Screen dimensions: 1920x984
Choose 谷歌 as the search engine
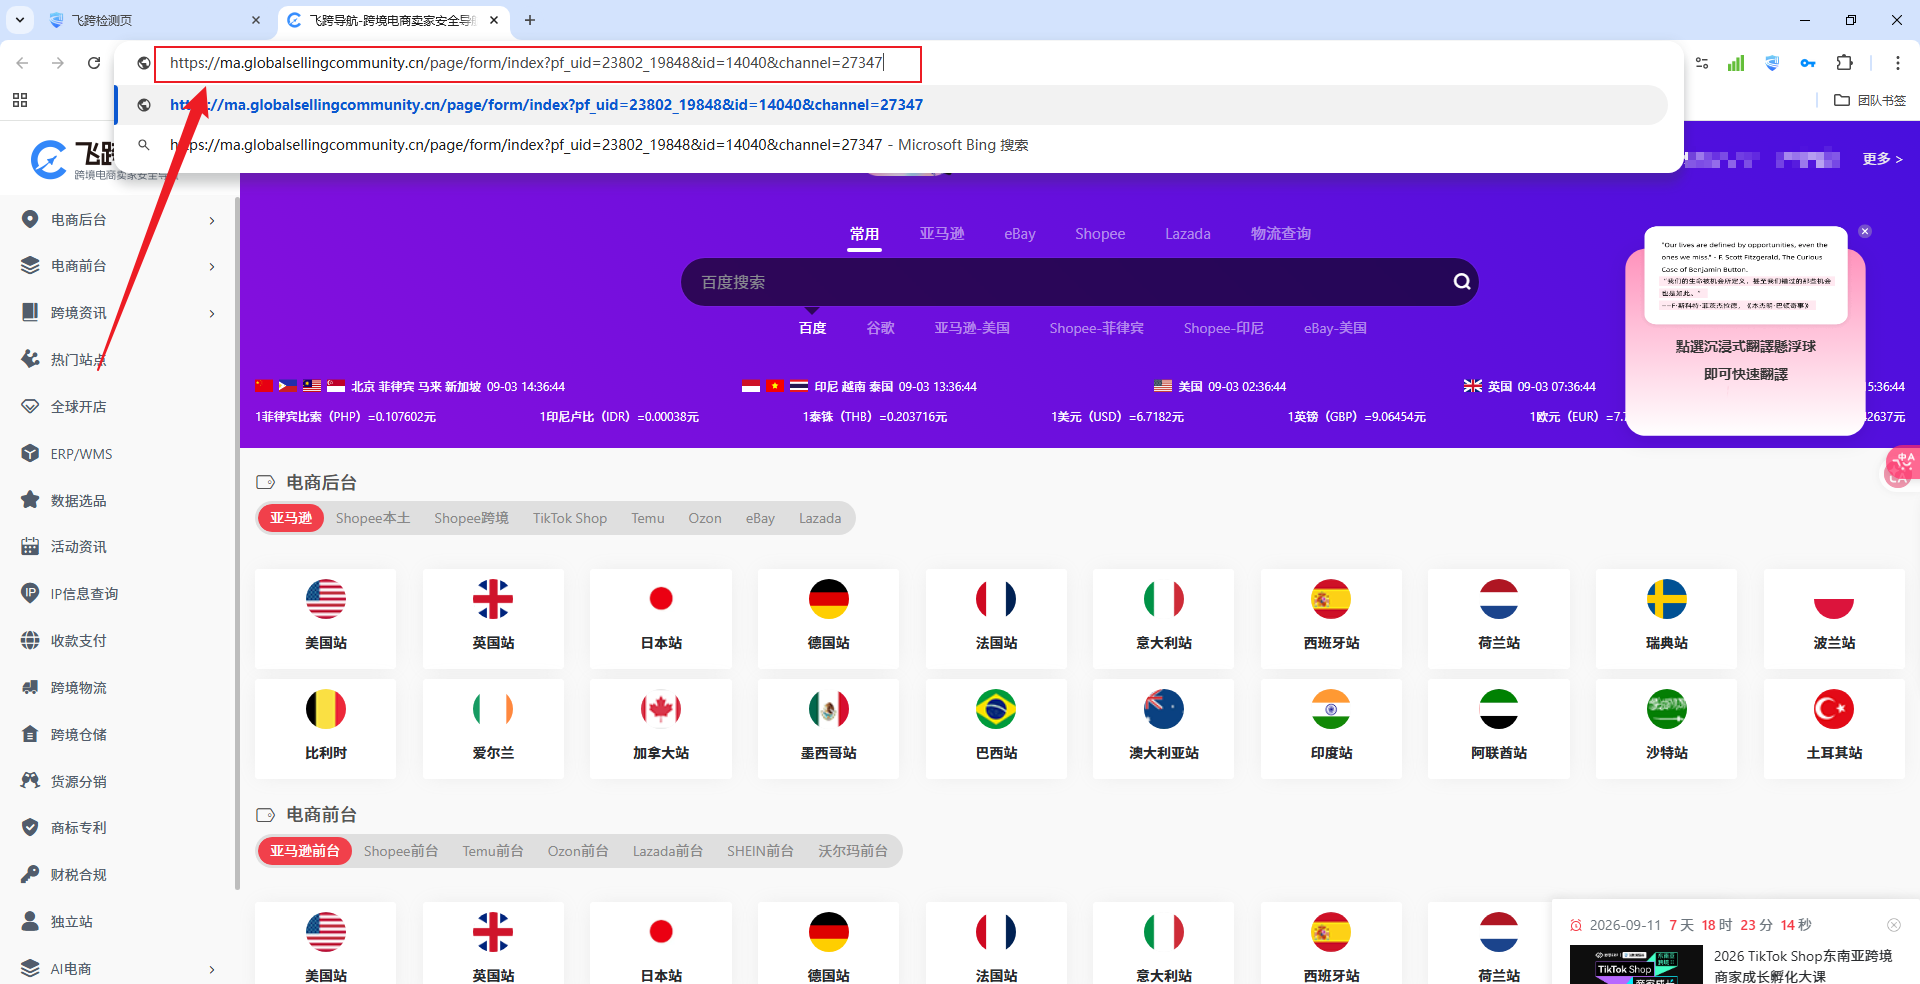[880, 328]
